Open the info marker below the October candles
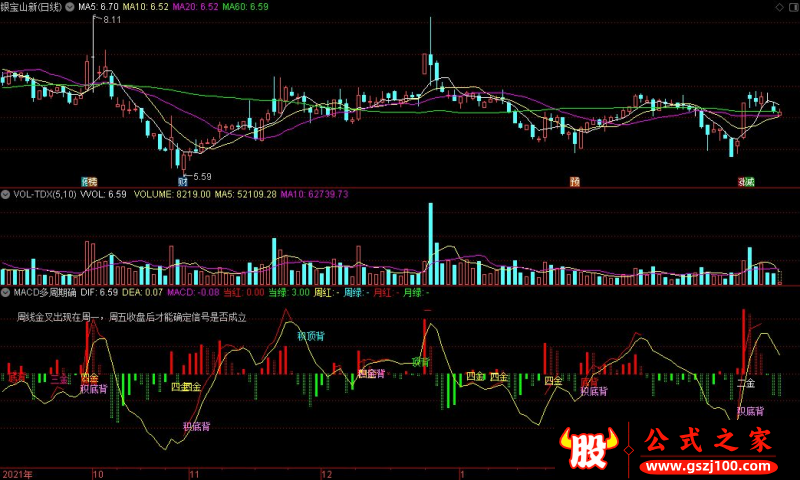This screenshot has width=800, height=480. pos(89,182)
